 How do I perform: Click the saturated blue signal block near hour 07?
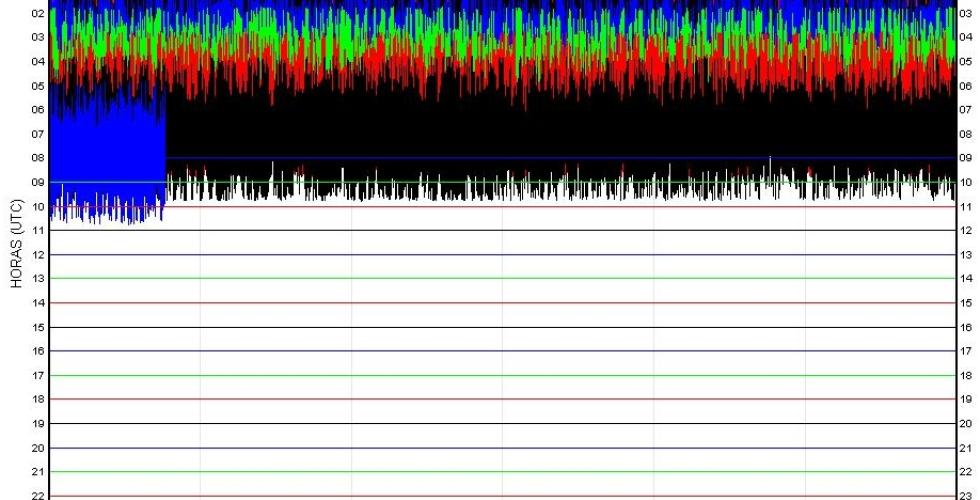point(108,156)
